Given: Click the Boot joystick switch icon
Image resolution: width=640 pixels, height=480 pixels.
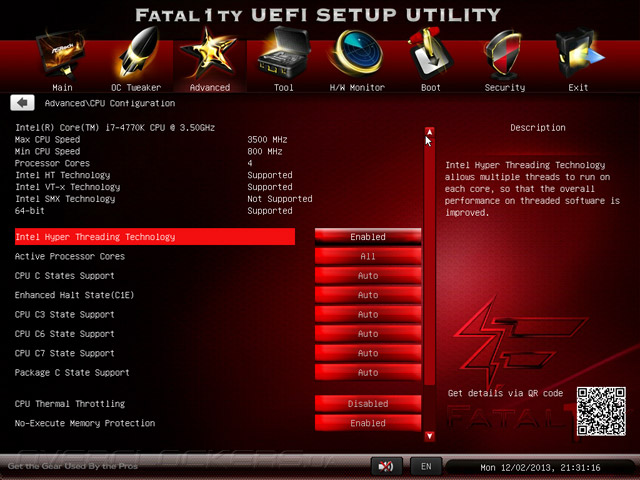Looking at the screenshot, I should tap(429, 54).
